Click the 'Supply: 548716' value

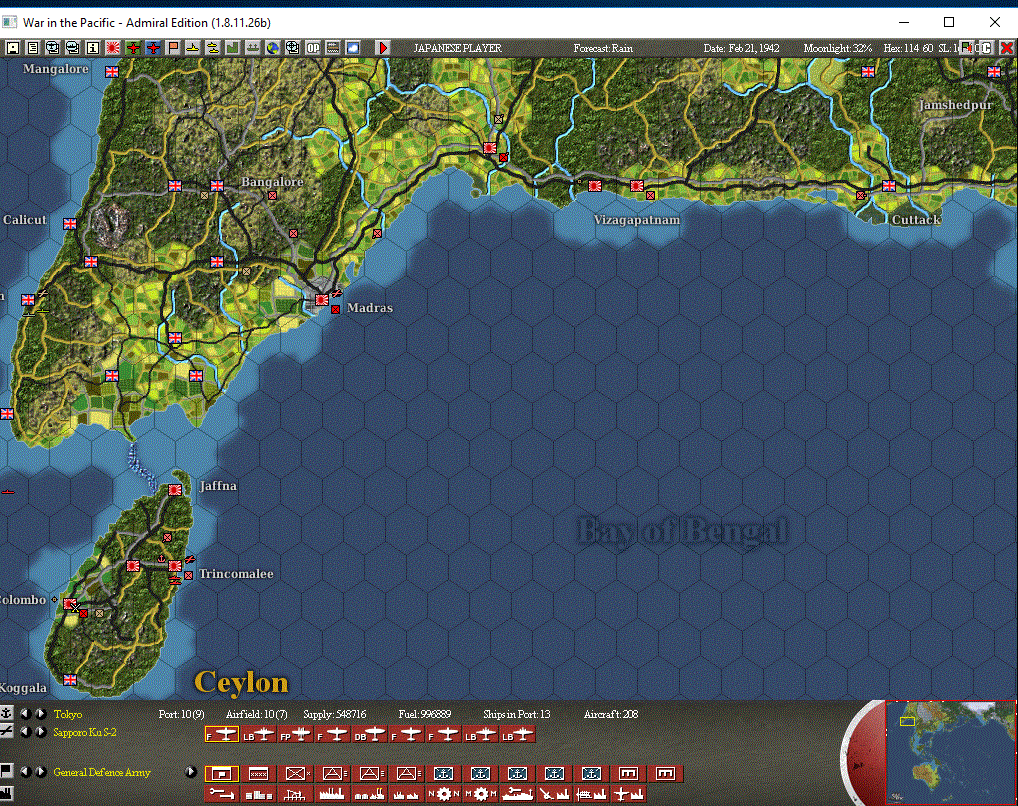click(x=334, y=714)
